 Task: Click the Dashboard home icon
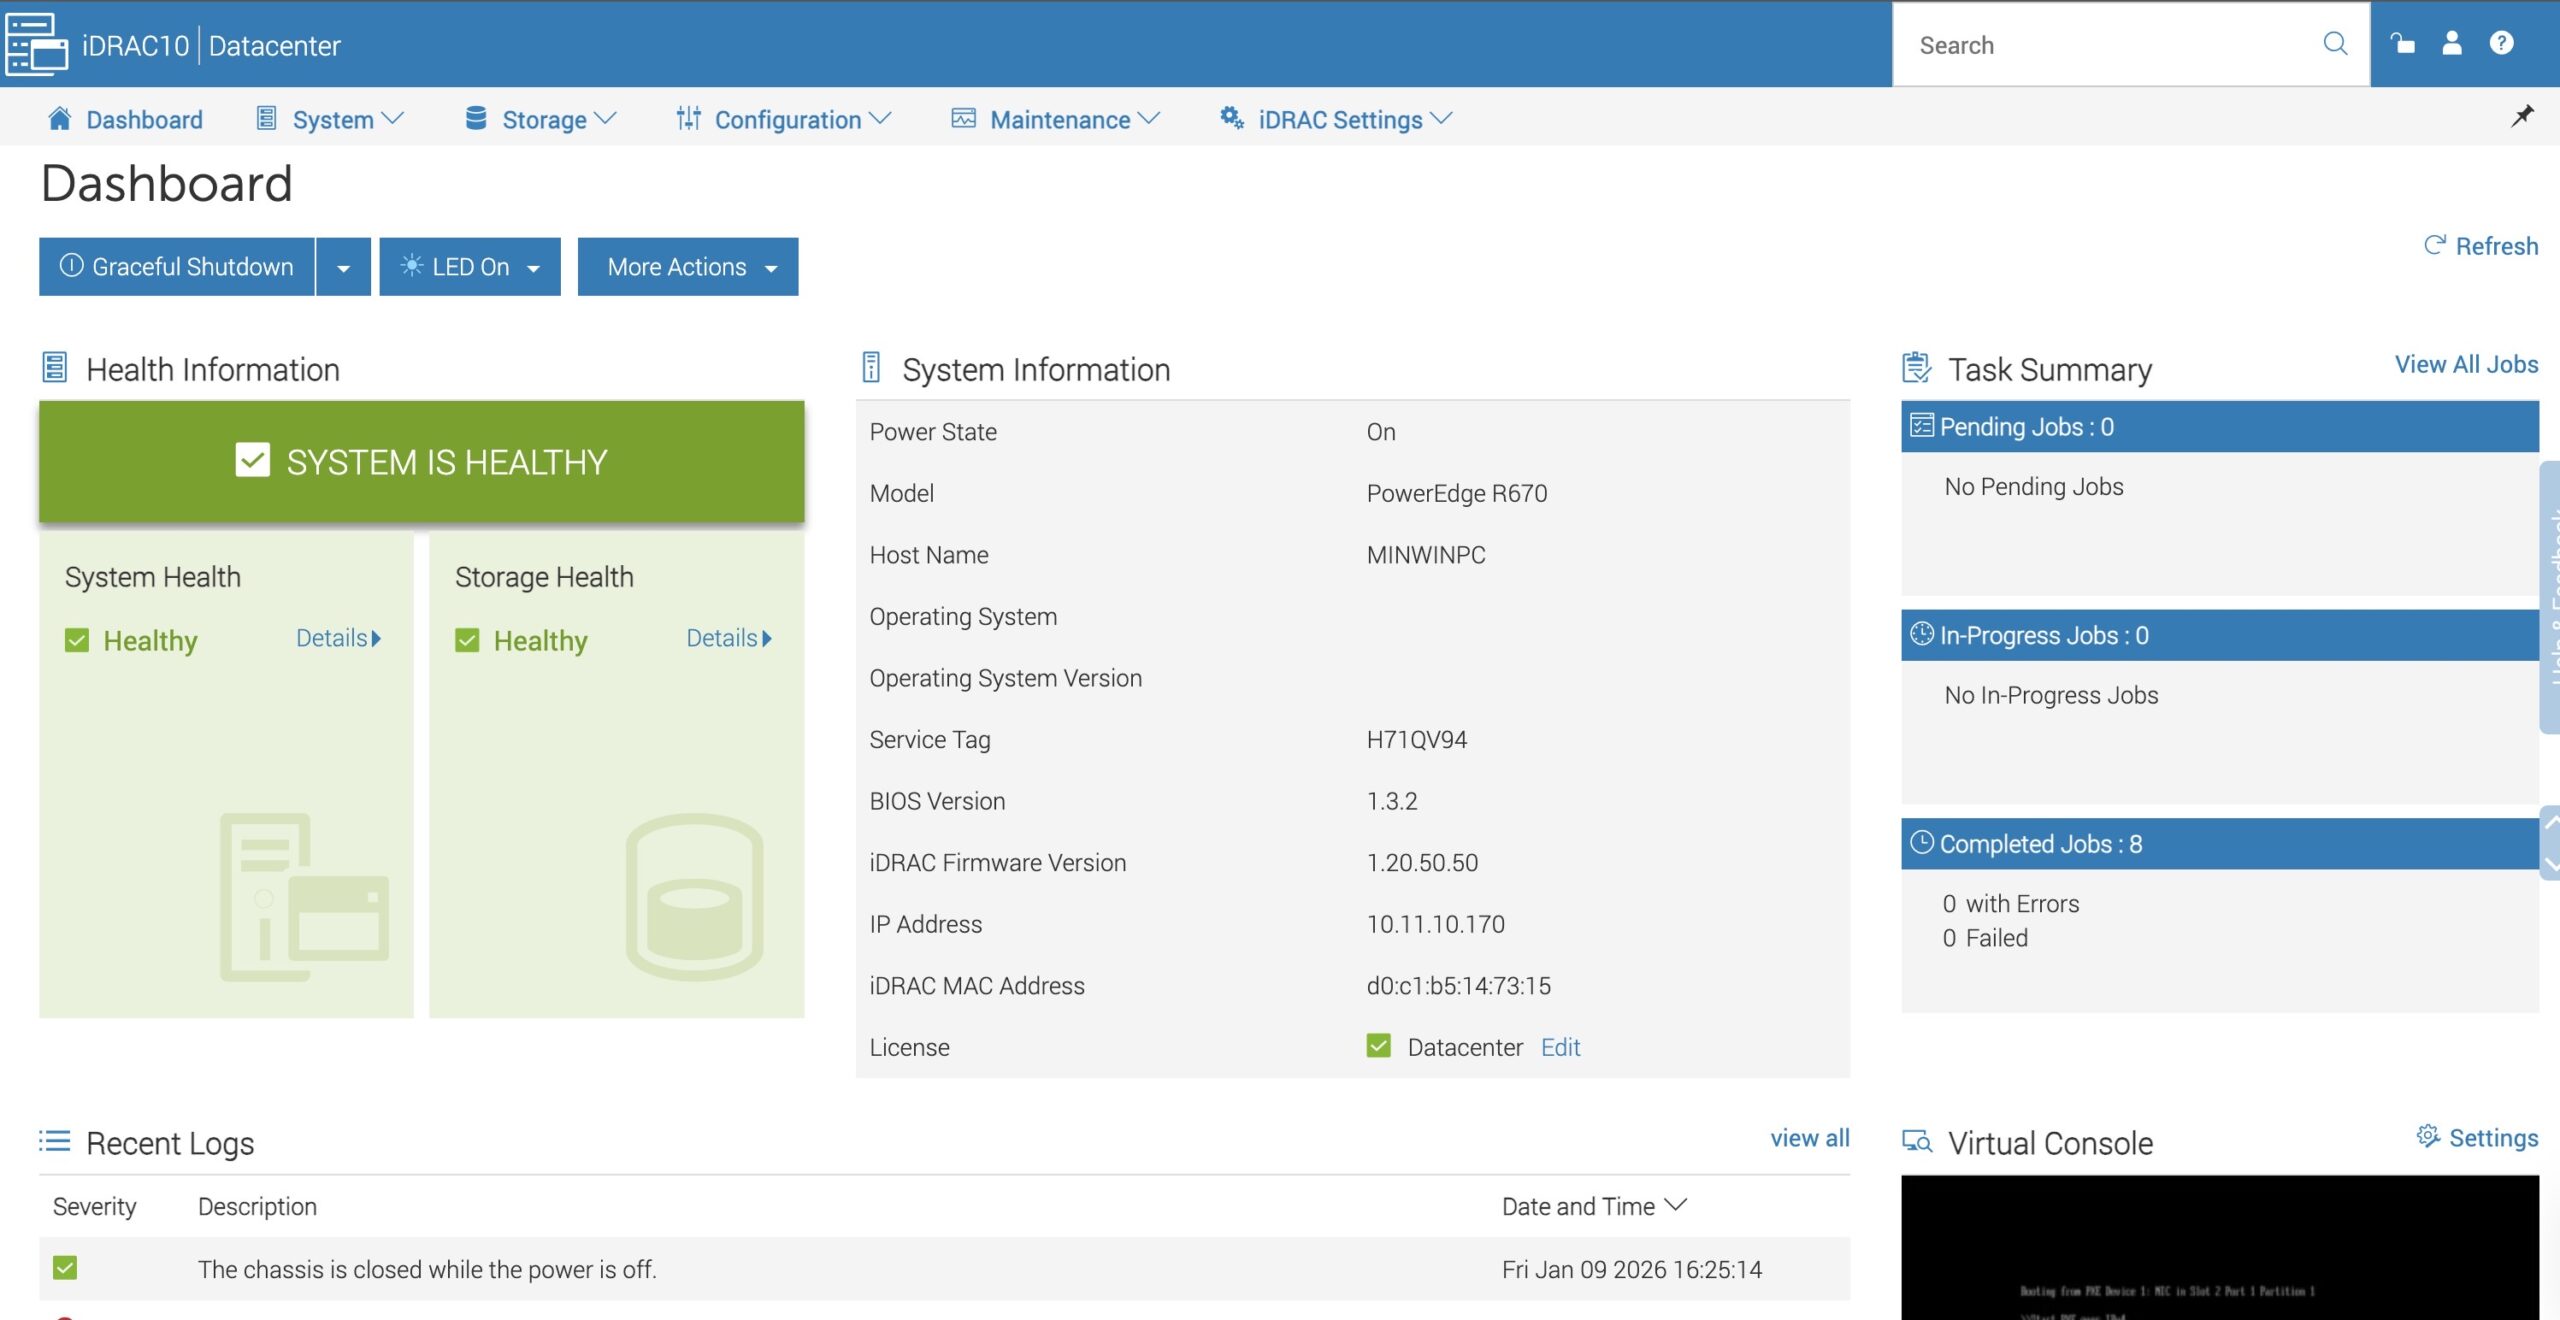tap(59, 119)
